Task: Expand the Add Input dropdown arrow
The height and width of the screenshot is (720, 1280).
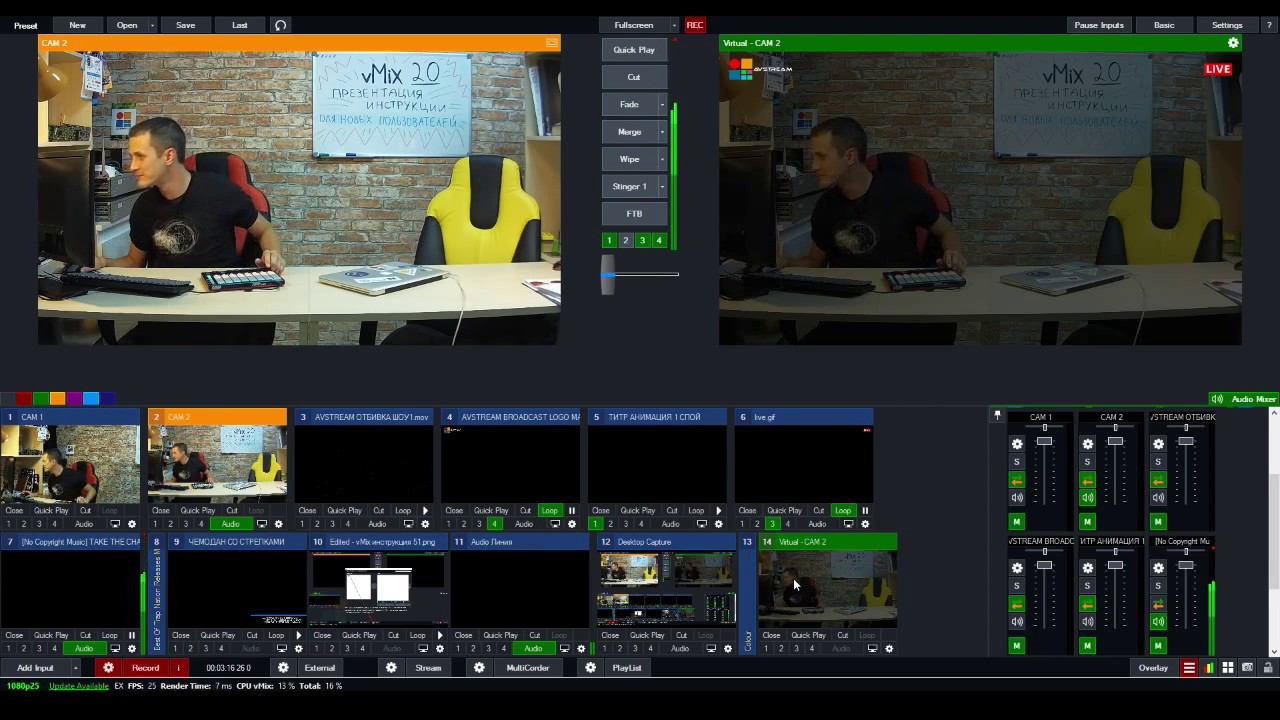Action: (75, 668)
